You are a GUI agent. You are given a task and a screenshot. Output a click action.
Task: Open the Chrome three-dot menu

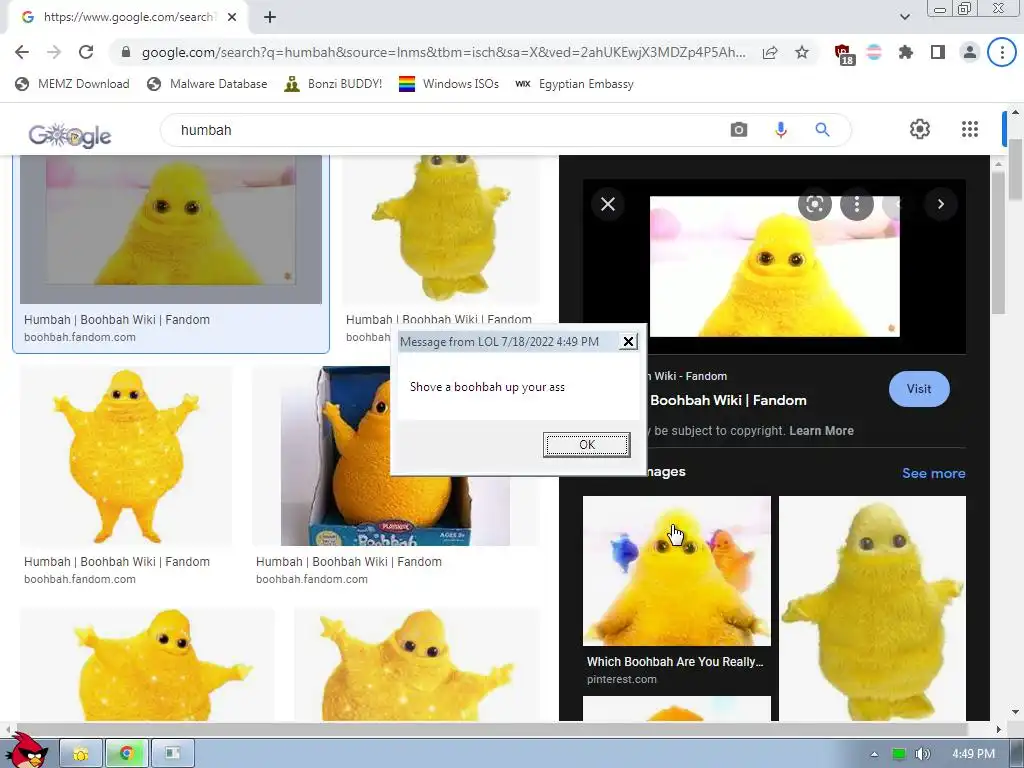click(x=1002, y=52)
